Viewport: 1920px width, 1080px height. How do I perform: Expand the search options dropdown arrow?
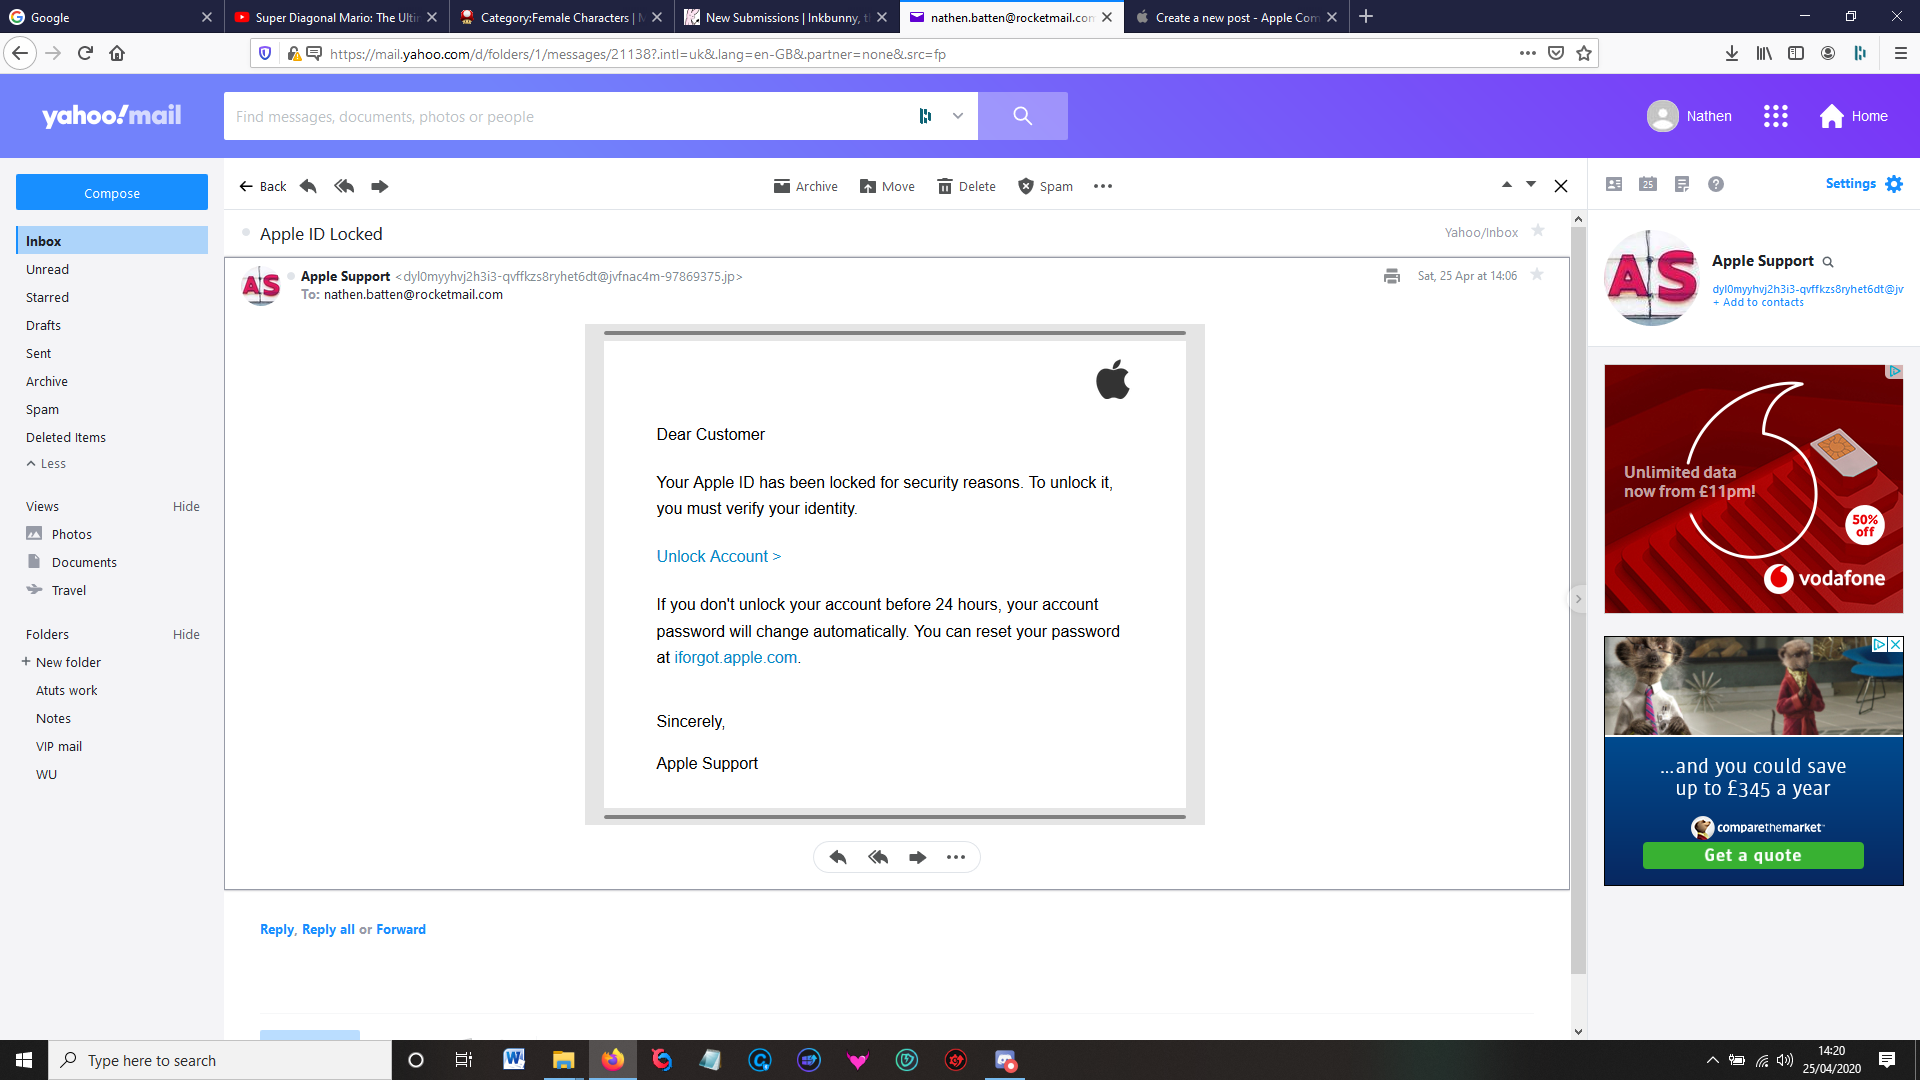click(957, 116)
